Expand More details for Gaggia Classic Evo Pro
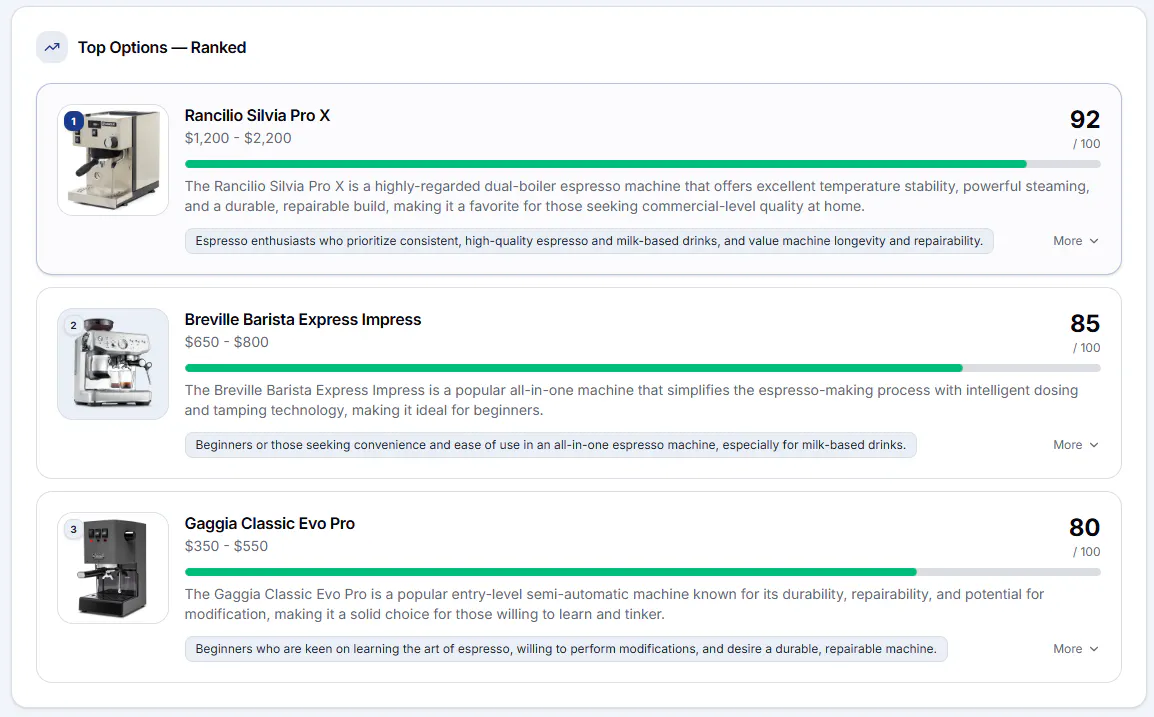This screenshot has width=1154, height=717. pos(1075,649)
